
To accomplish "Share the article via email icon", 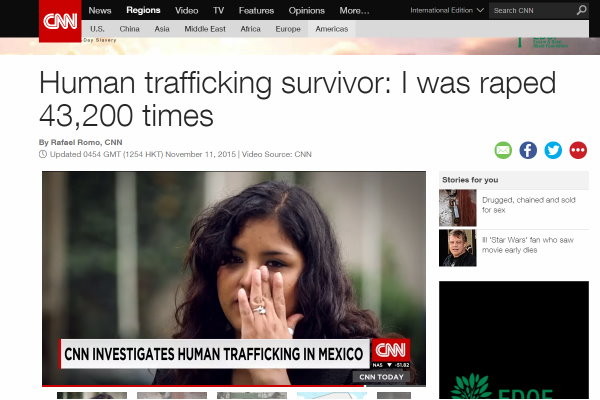I will [503, 150].
